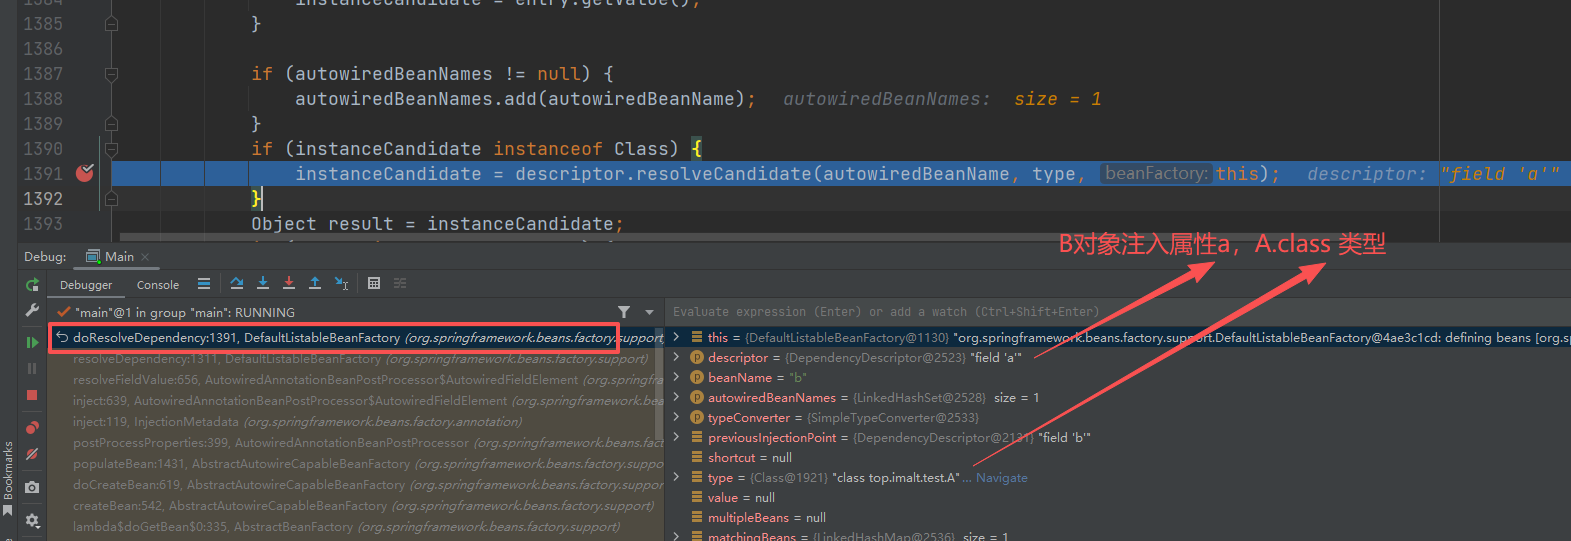
Task: Stop debugging with the red square icon
Action: (x=32, y=395)
